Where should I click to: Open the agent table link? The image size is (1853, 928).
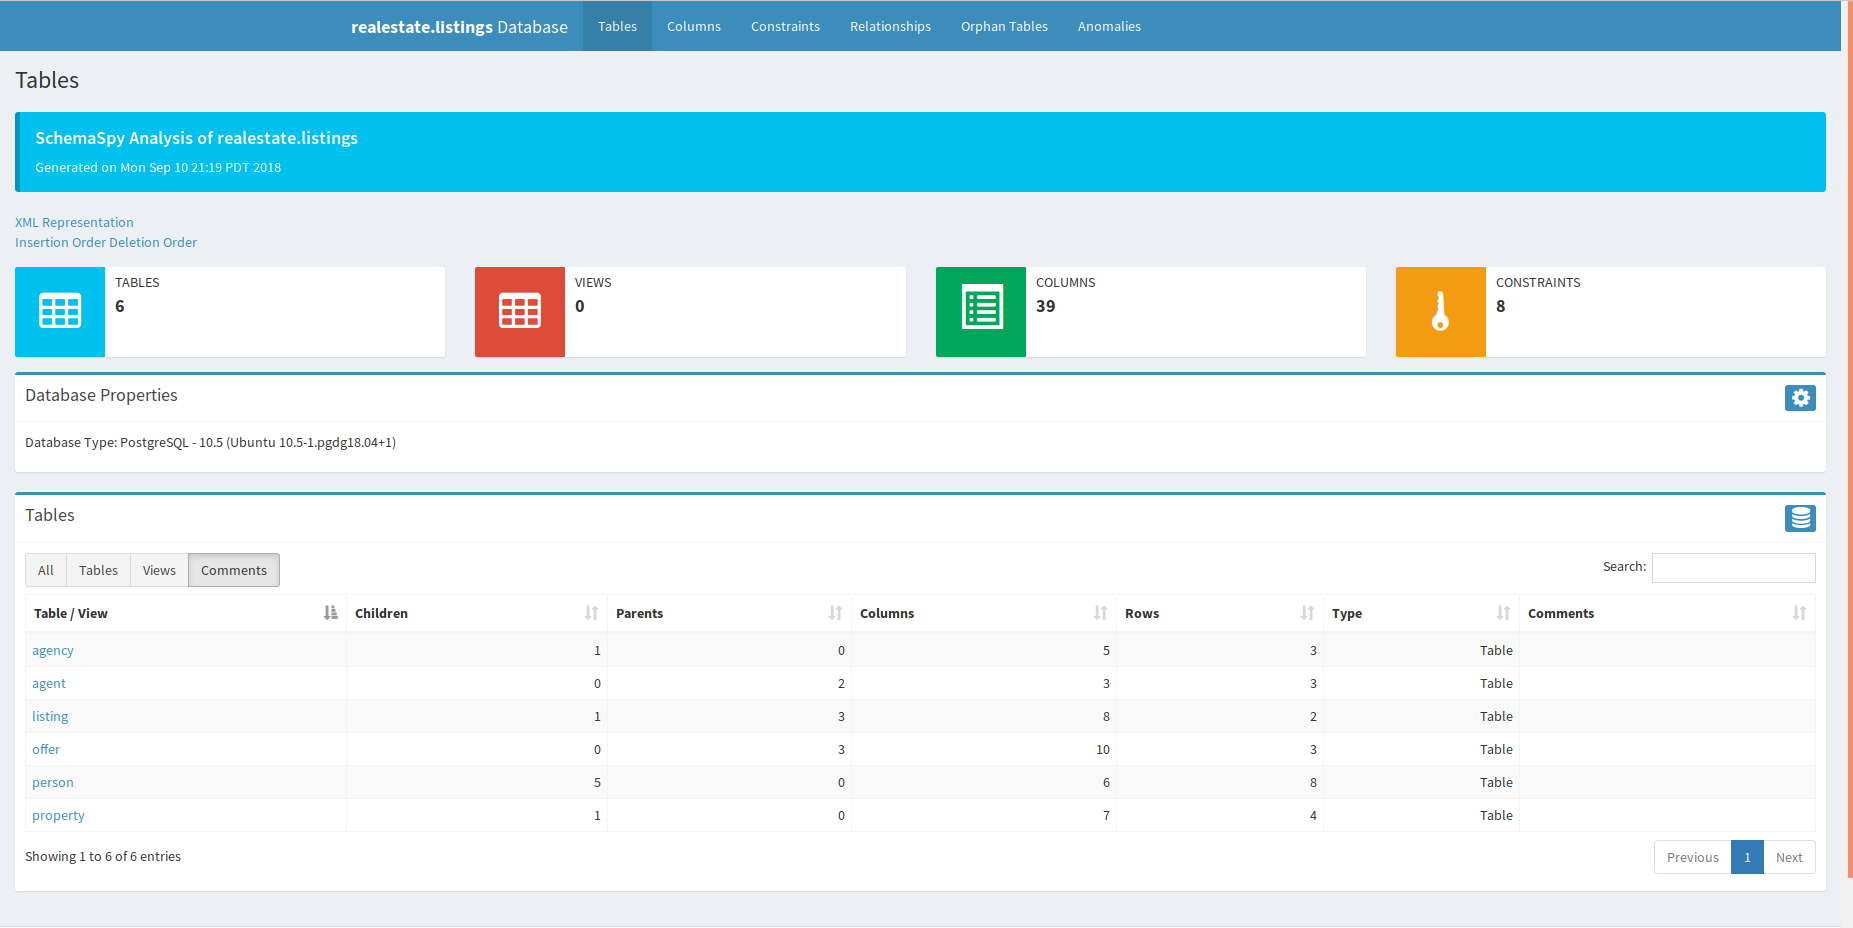(x=49, y=683)
